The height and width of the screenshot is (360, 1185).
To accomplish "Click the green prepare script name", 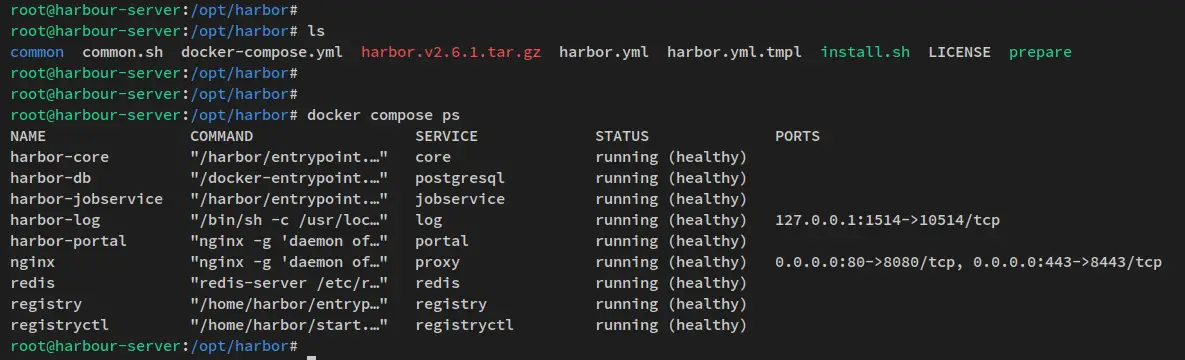I will pyautogui.click(x=1041, y=53).
